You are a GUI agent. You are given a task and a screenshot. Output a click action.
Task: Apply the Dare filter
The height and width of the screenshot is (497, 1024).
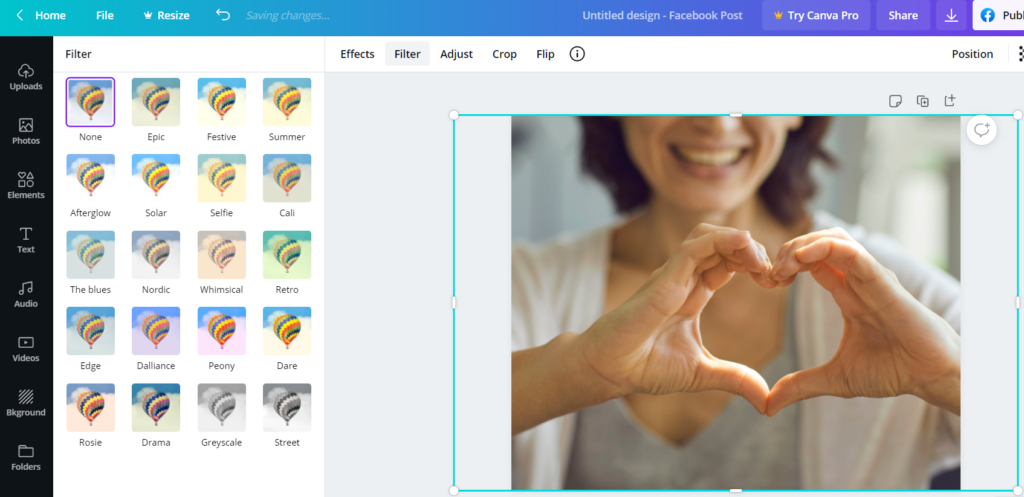(x=287, y=331)
